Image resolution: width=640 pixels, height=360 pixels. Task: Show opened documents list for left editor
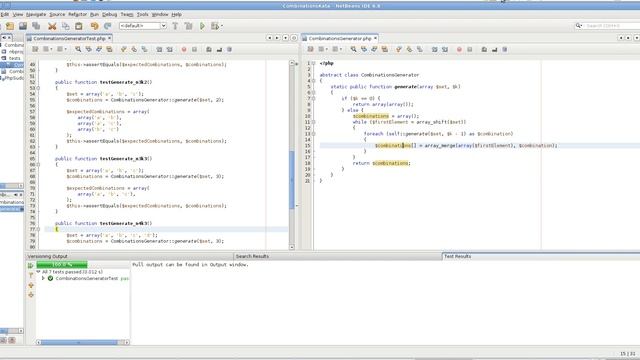285,38
